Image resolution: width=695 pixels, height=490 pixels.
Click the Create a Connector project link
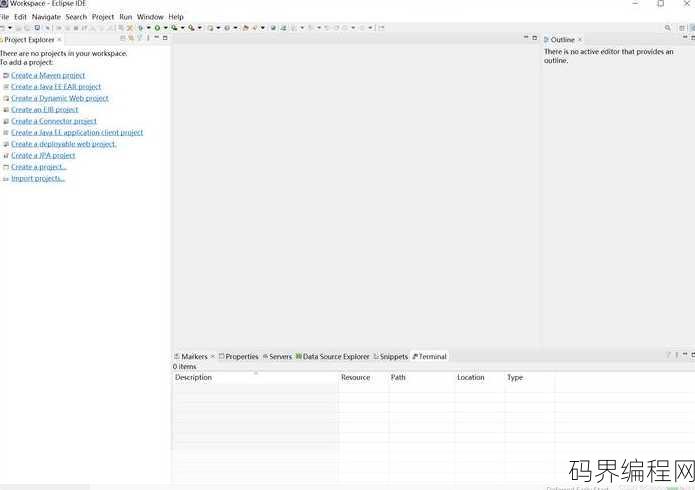pyautogui.click(x=54, y=121)
